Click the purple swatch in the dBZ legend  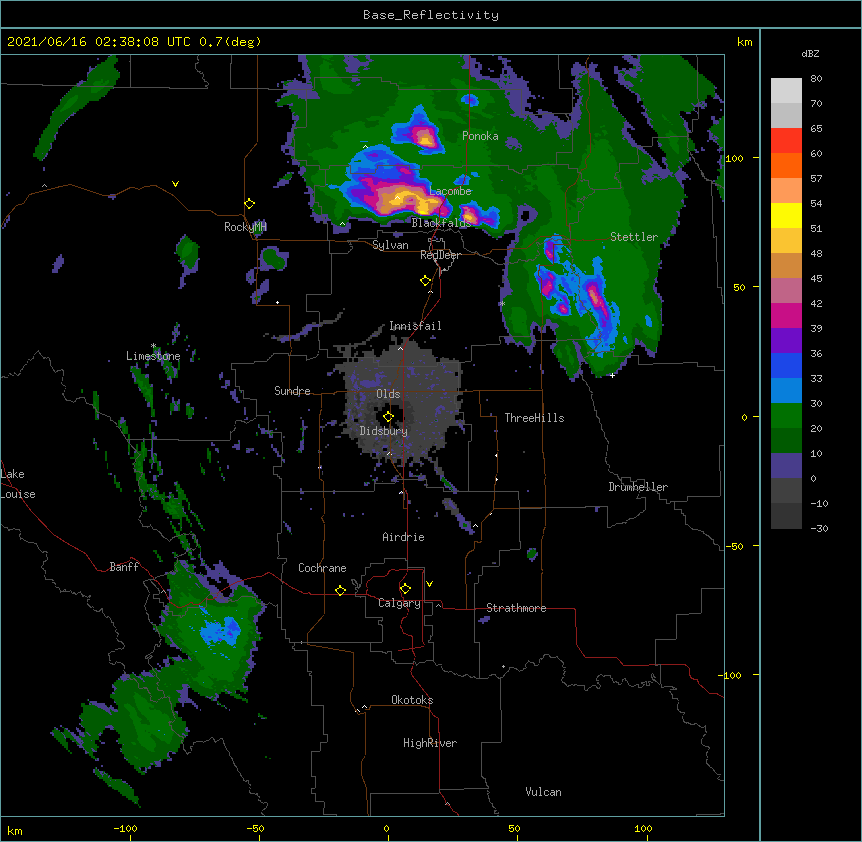[x=786, y=341]
